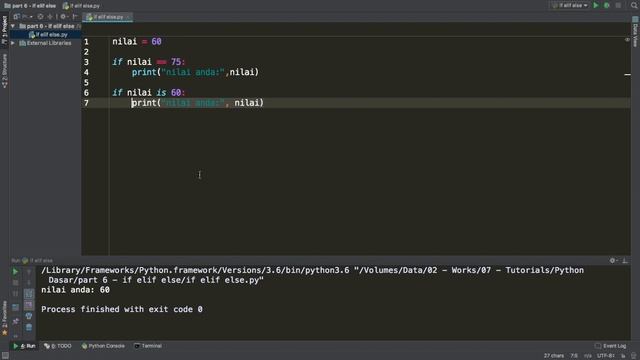Click the lock read-only icon in the status bar

[623, 356]
